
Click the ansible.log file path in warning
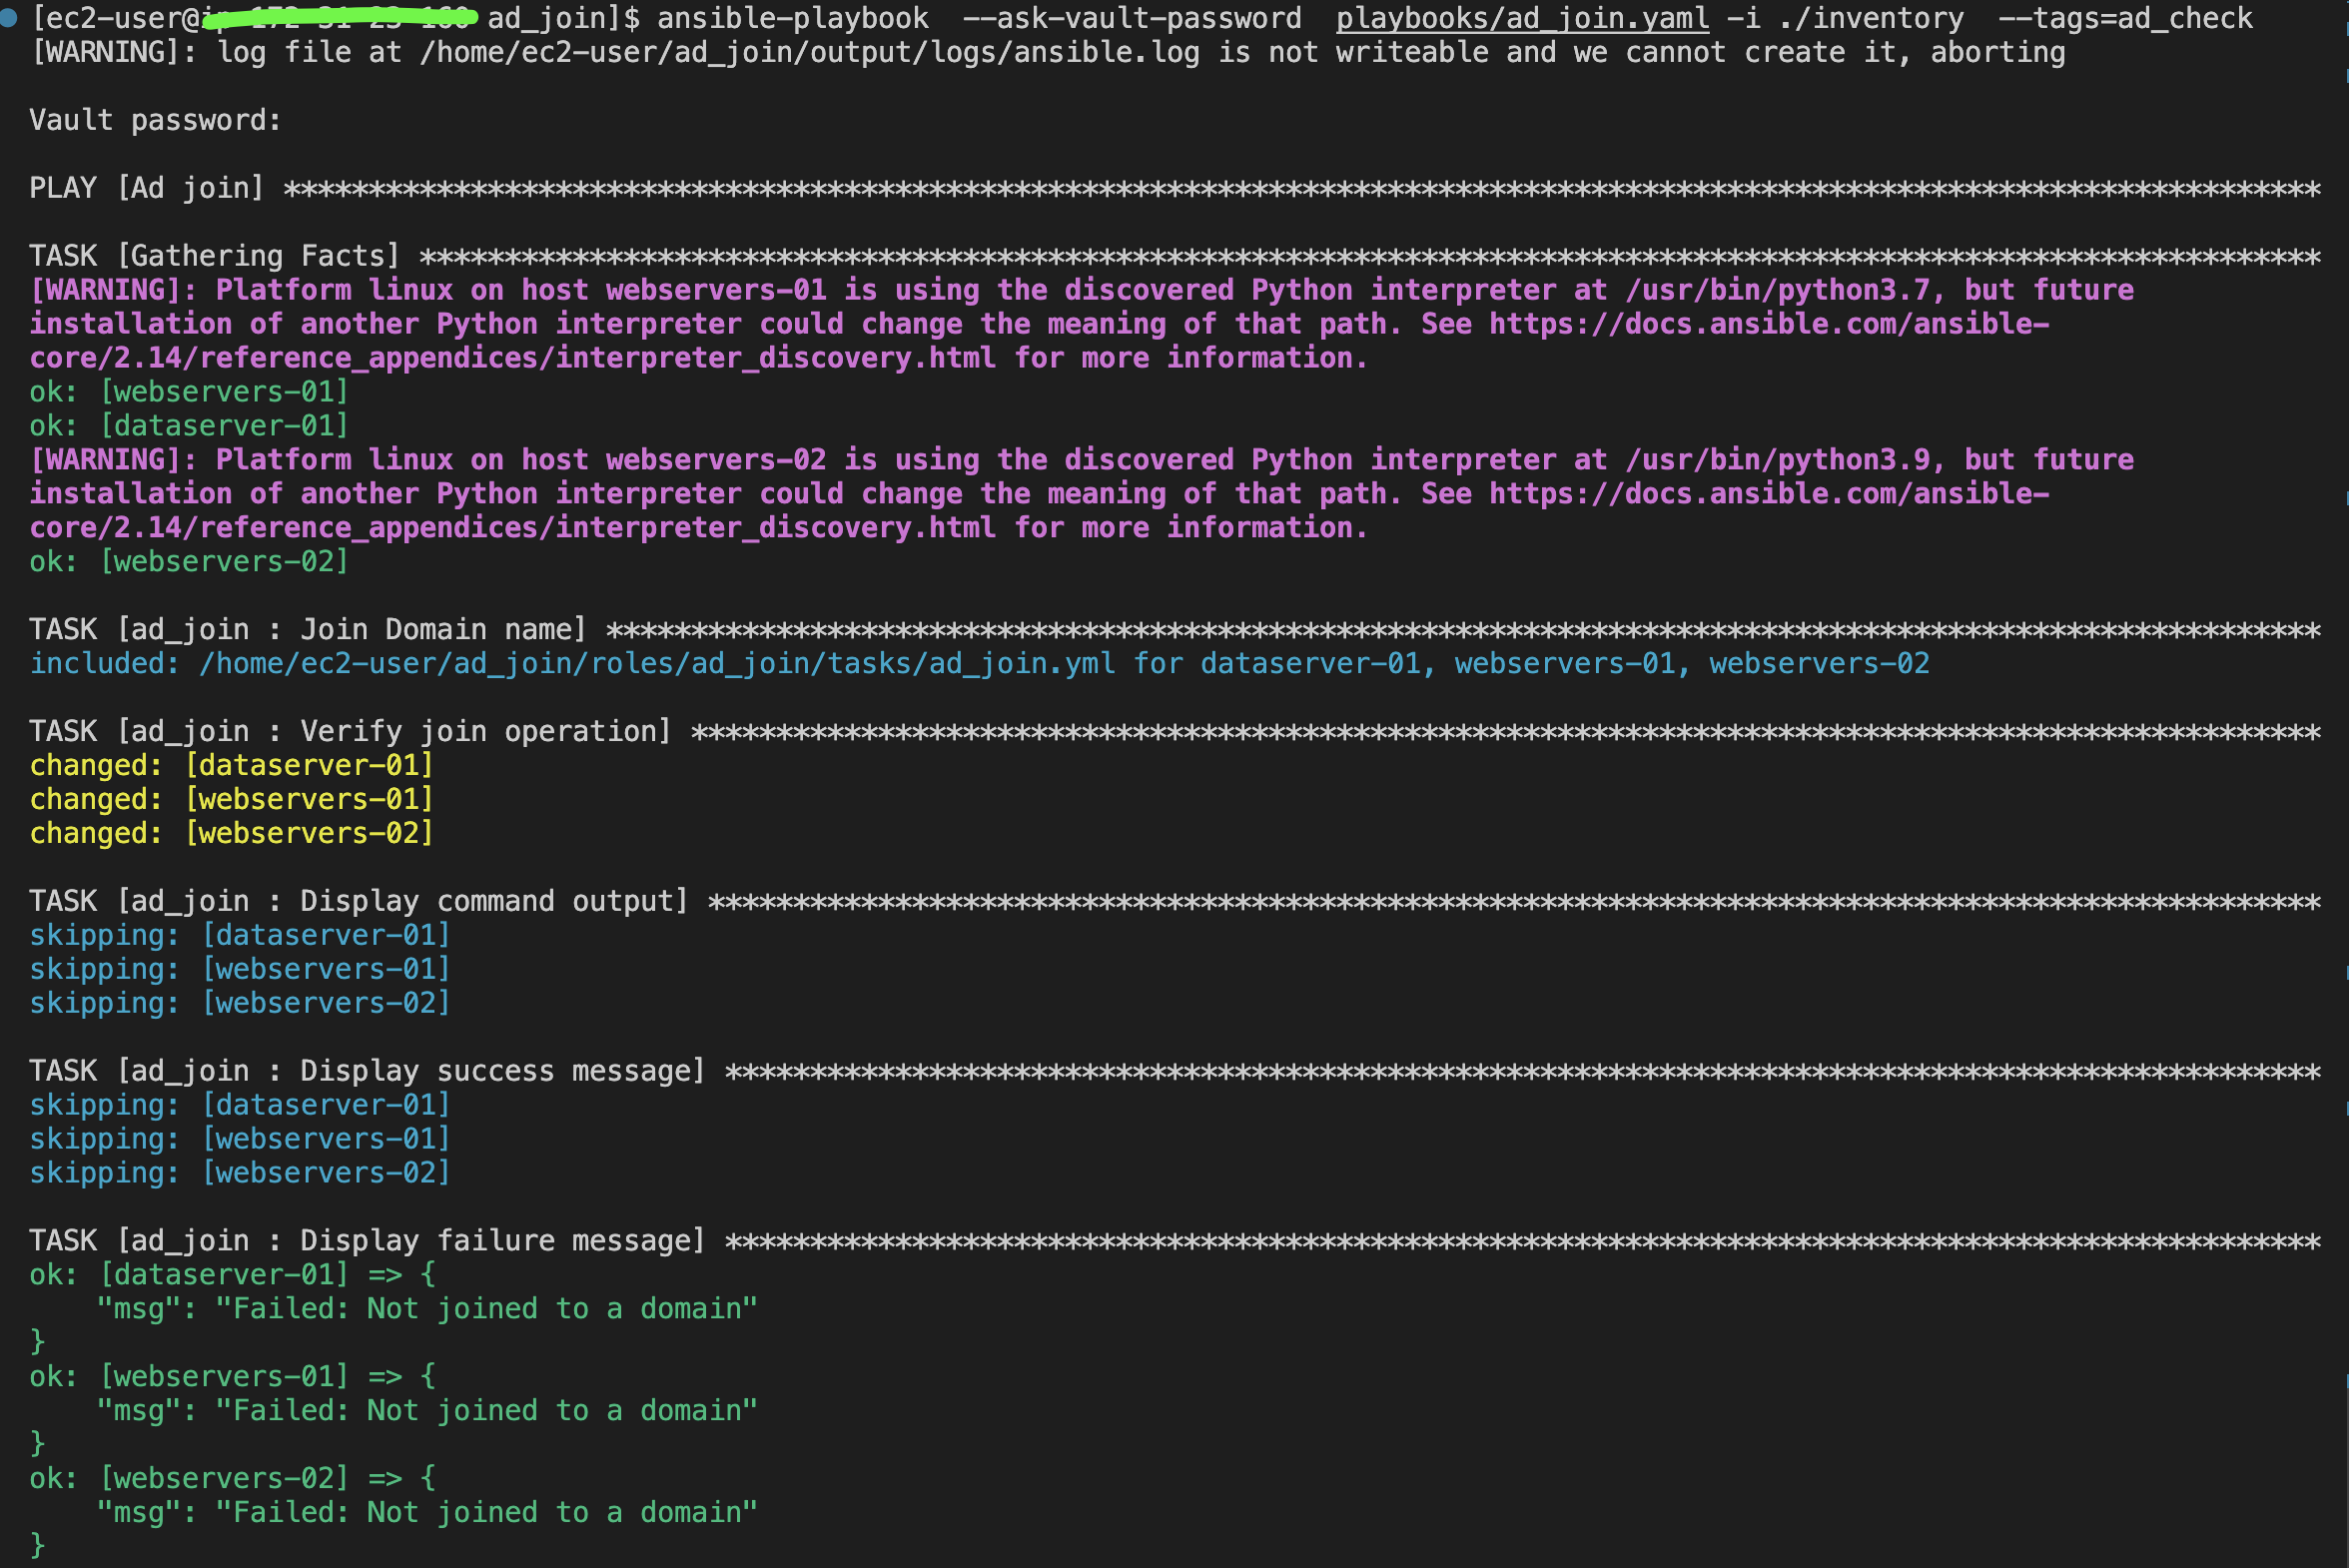(810, 52)
